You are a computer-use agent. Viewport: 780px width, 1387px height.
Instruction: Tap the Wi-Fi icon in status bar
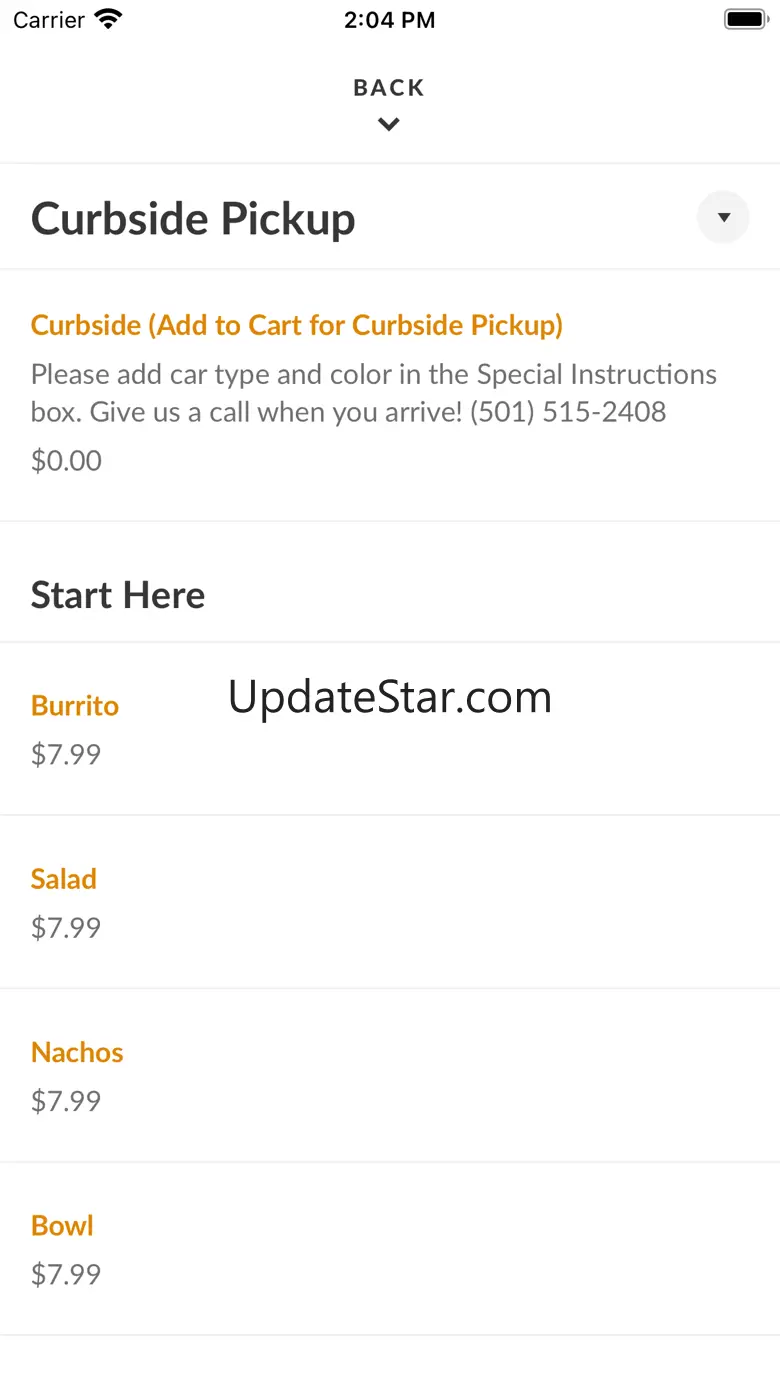coord(107,19)
